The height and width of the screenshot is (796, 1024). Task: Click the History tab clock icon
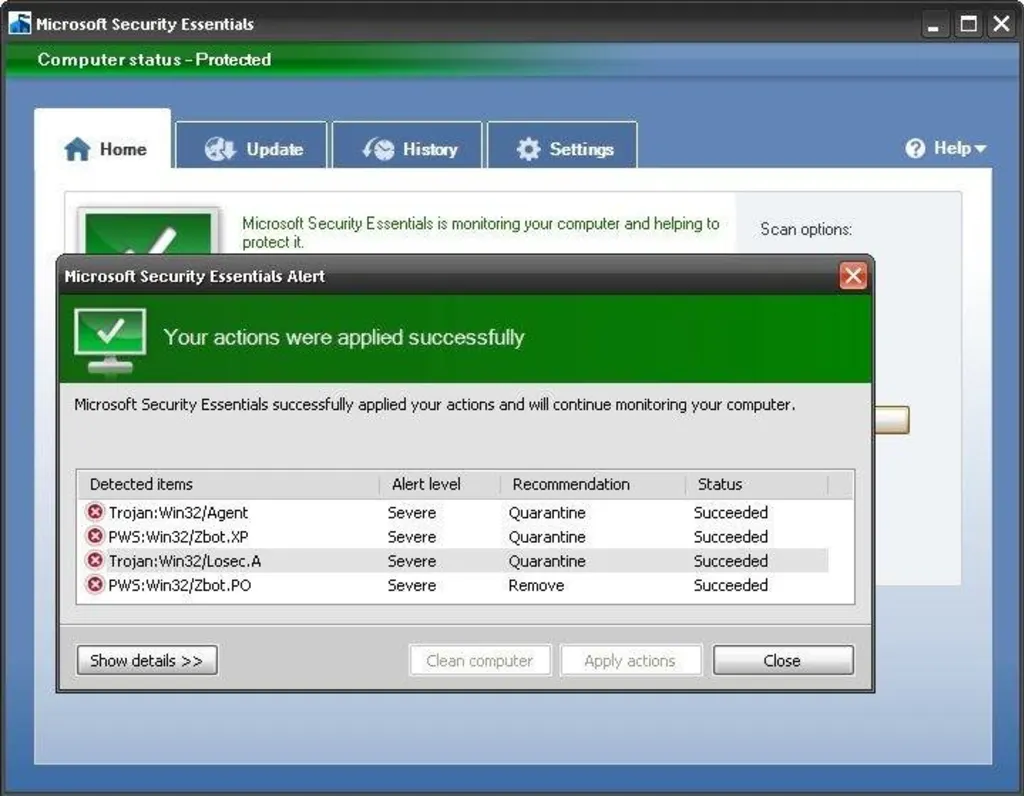(379, 149)
